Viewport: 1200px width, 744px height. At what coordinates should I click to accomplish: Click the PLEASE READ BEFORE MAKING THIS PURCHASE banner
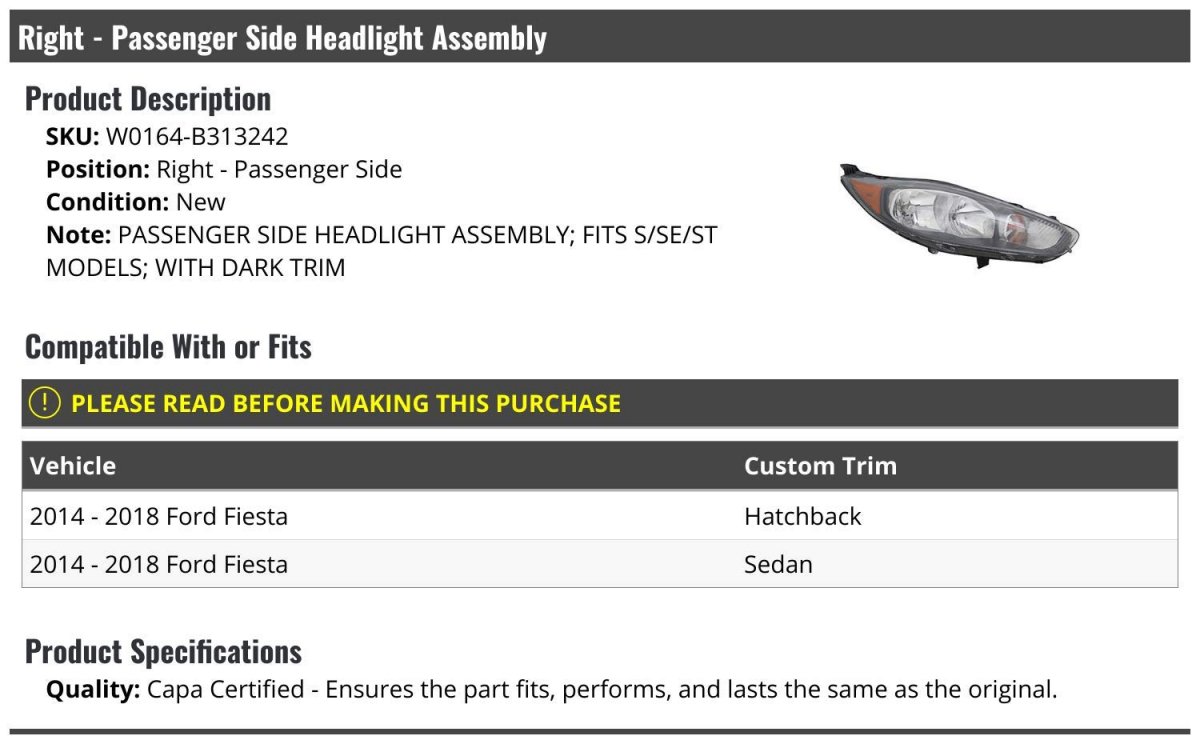(x=600, y=404)
